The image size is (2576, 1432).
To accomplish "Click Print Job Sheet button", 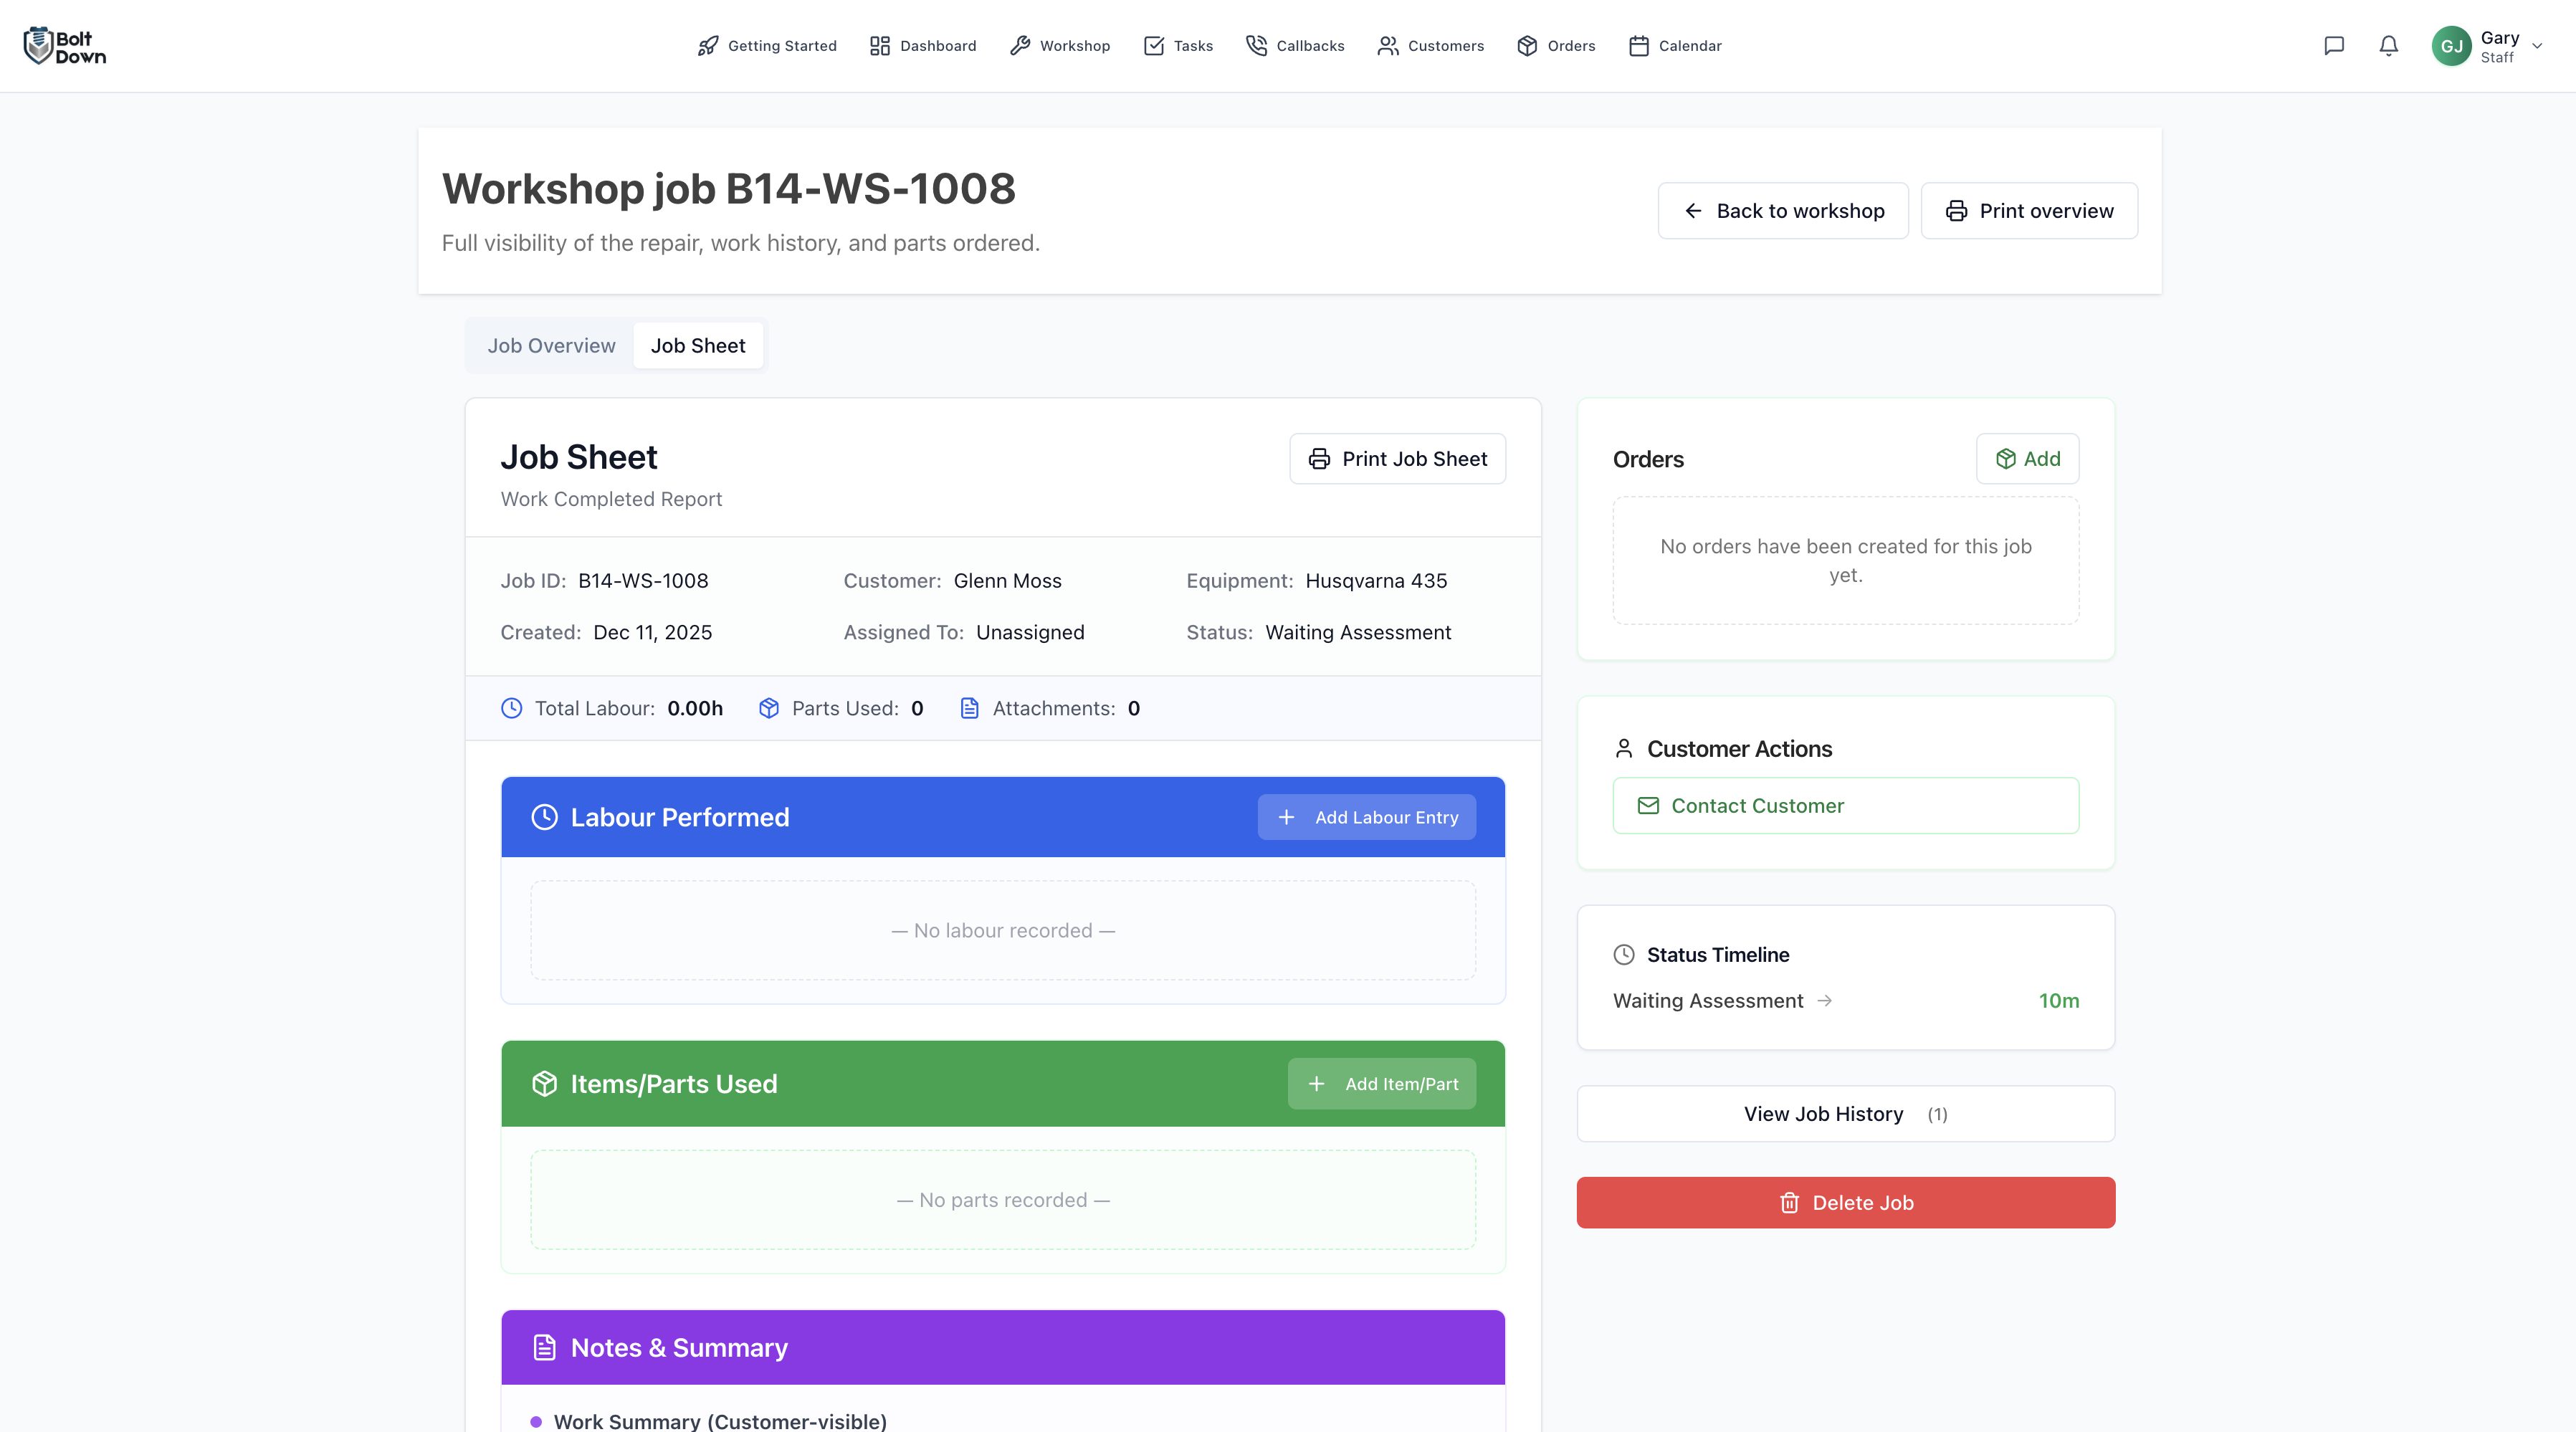I will pyautogui.click(x=1397, y=459).
